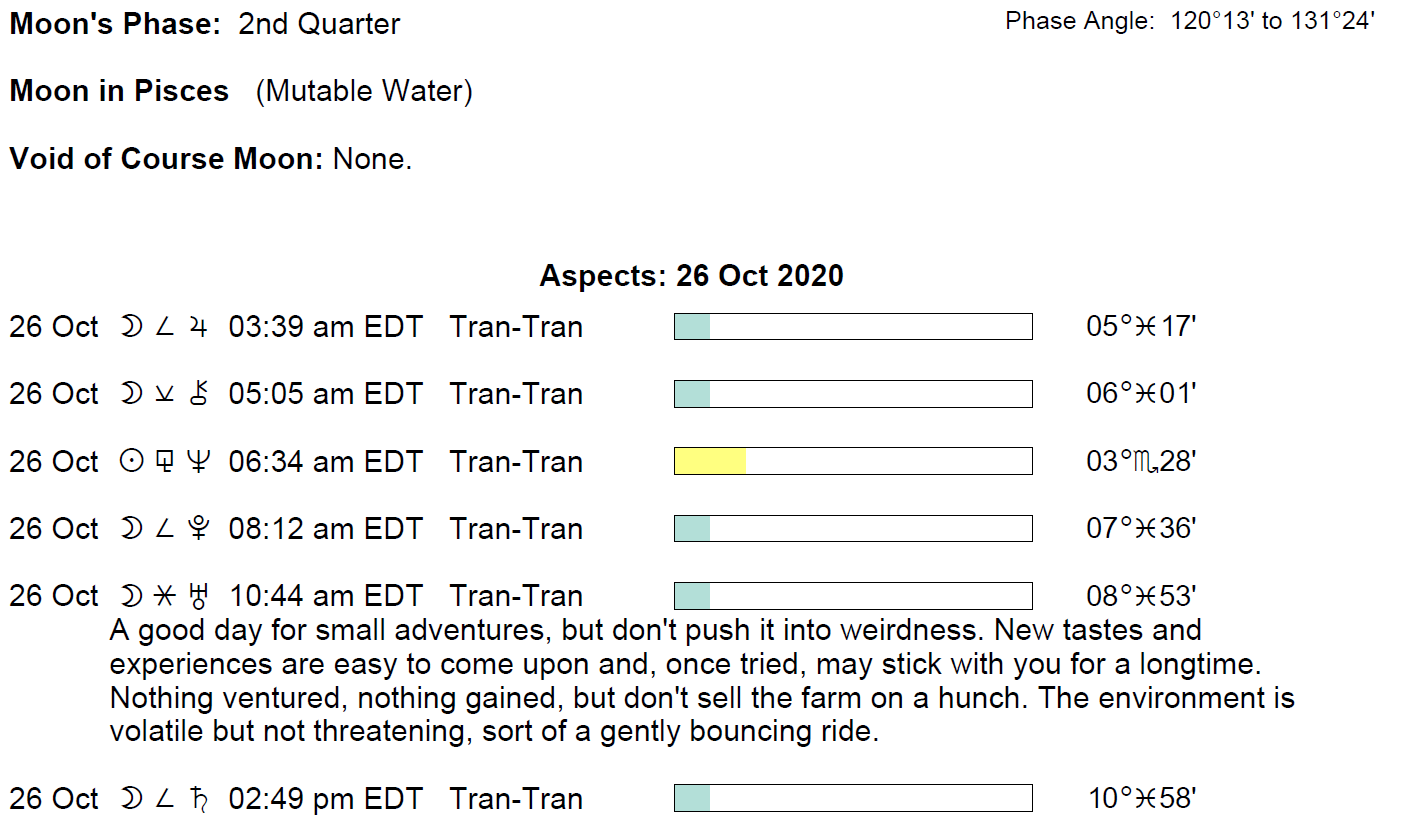This screenshot has width=1420, height=826.
Task: Click the "Aspects: 26 Oct 2020" heading
Action: [691, 275]
